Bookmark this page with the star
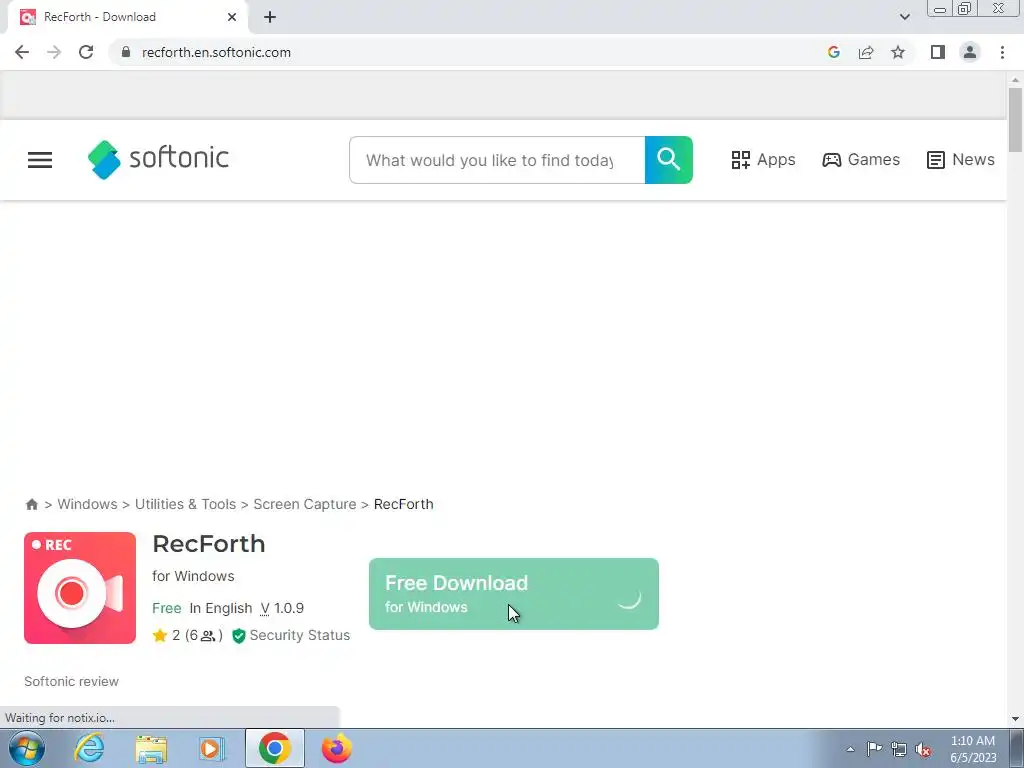The height and width of the screenshot is (768, 1024). [898, 52]
